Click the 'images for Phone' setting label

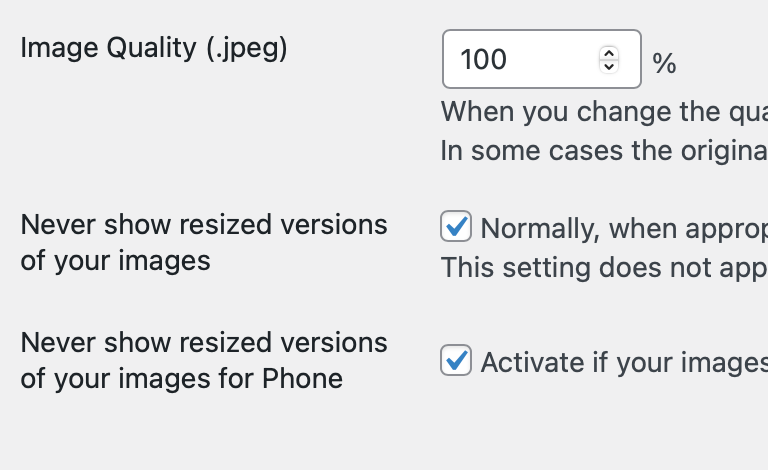pos(204,361)
